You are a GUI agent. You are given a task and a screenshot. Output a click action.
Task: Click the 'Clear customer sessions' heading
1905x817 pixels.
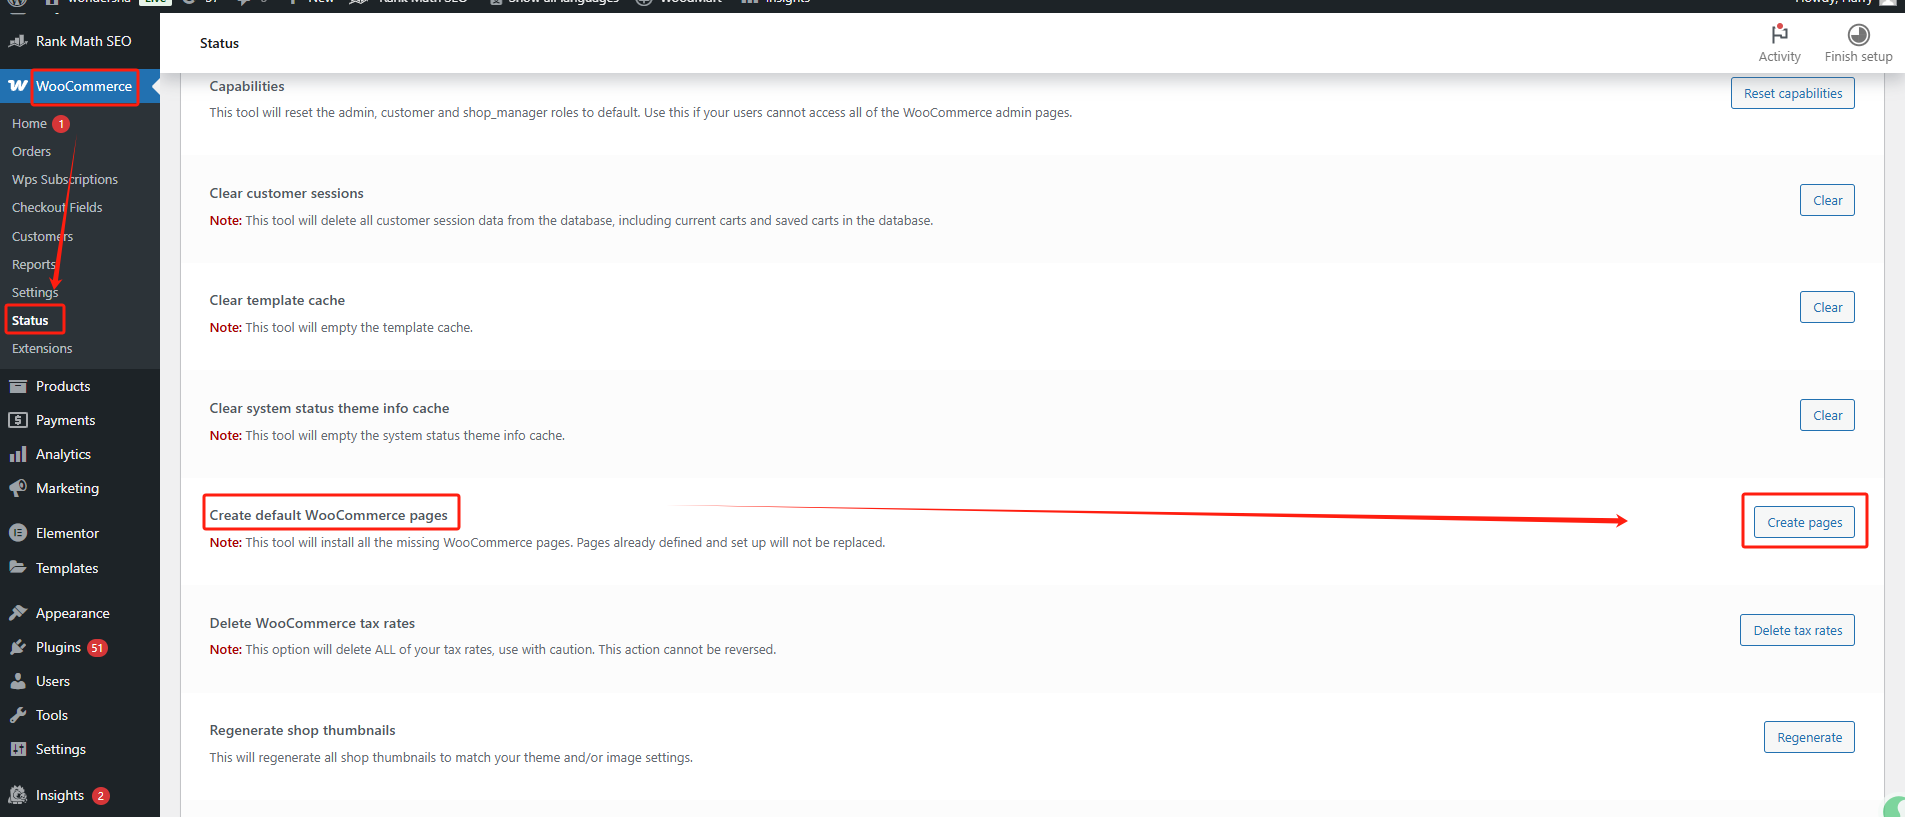[287, 193]
